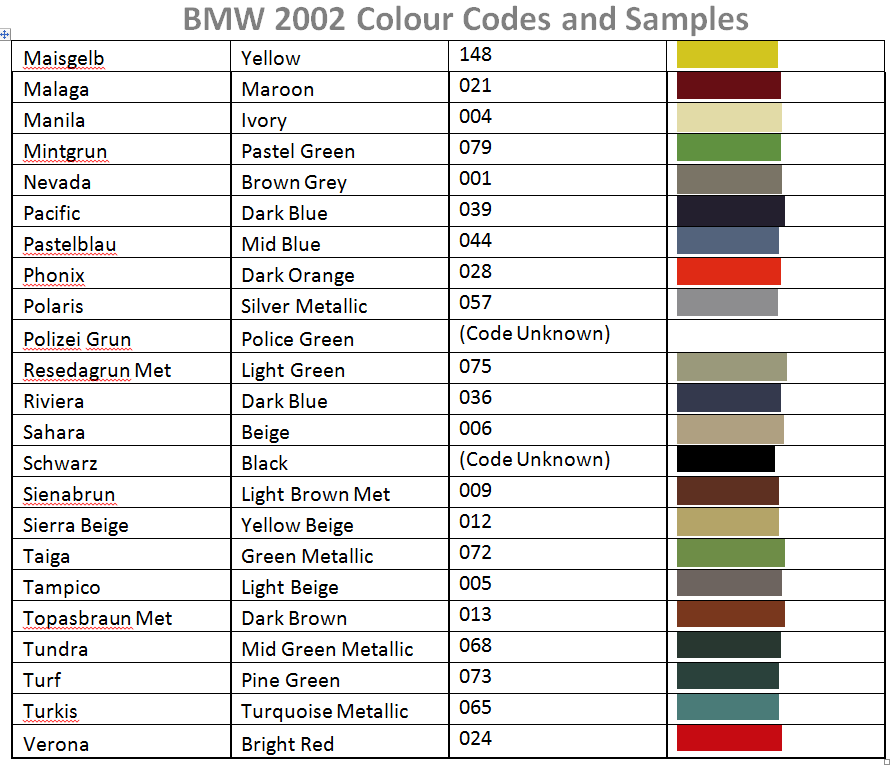Select colour code 057
The image size is (896, 768).
[475, 302]
